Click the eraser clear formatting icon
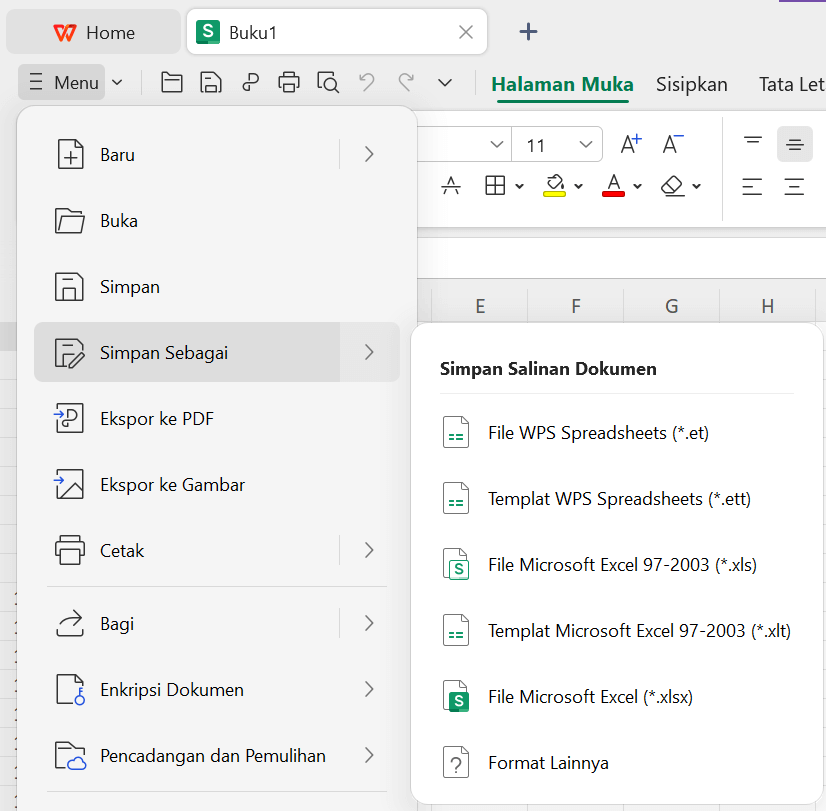This screenshot has height=811, width=826. coord(673,186)
